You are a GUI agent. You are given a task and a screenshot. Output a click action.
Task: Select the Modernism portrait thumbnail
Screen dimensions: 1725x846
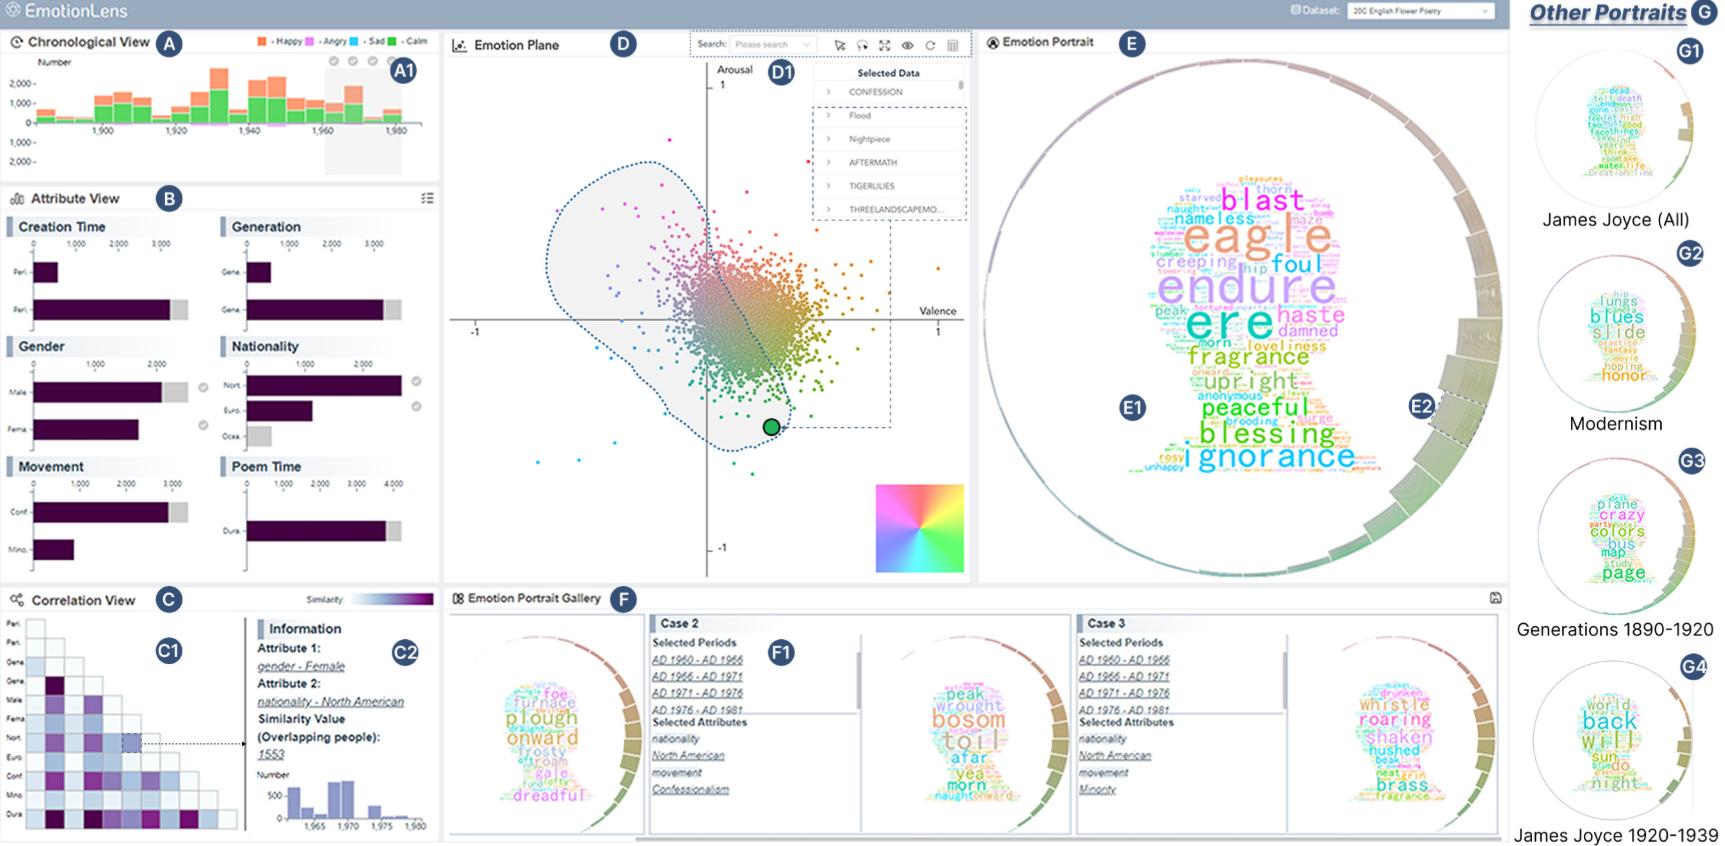tap(1615, 335)
